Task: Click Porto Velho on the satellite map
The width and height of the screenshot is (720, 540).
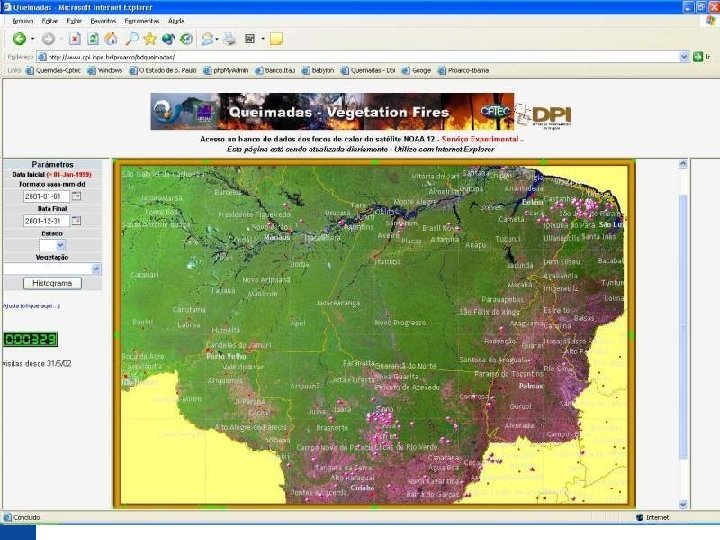Action: tap(226, 356)
